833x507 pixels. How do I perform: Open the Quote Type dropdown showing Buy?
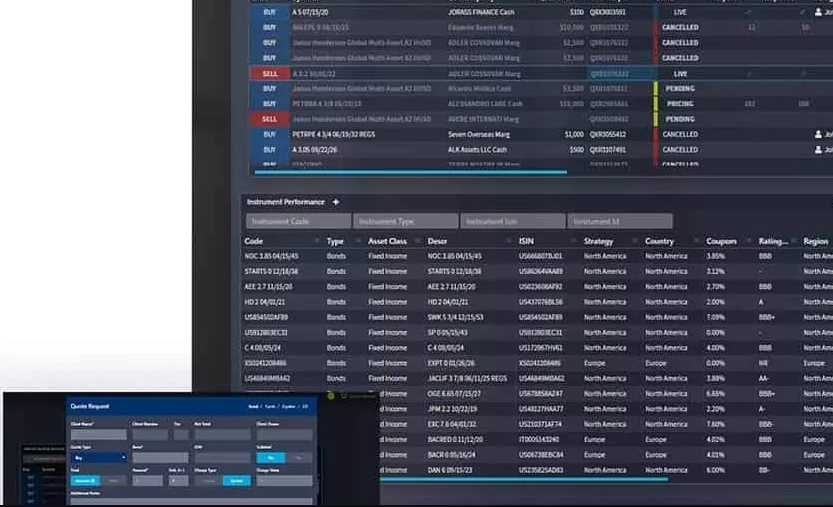point(99,458)
